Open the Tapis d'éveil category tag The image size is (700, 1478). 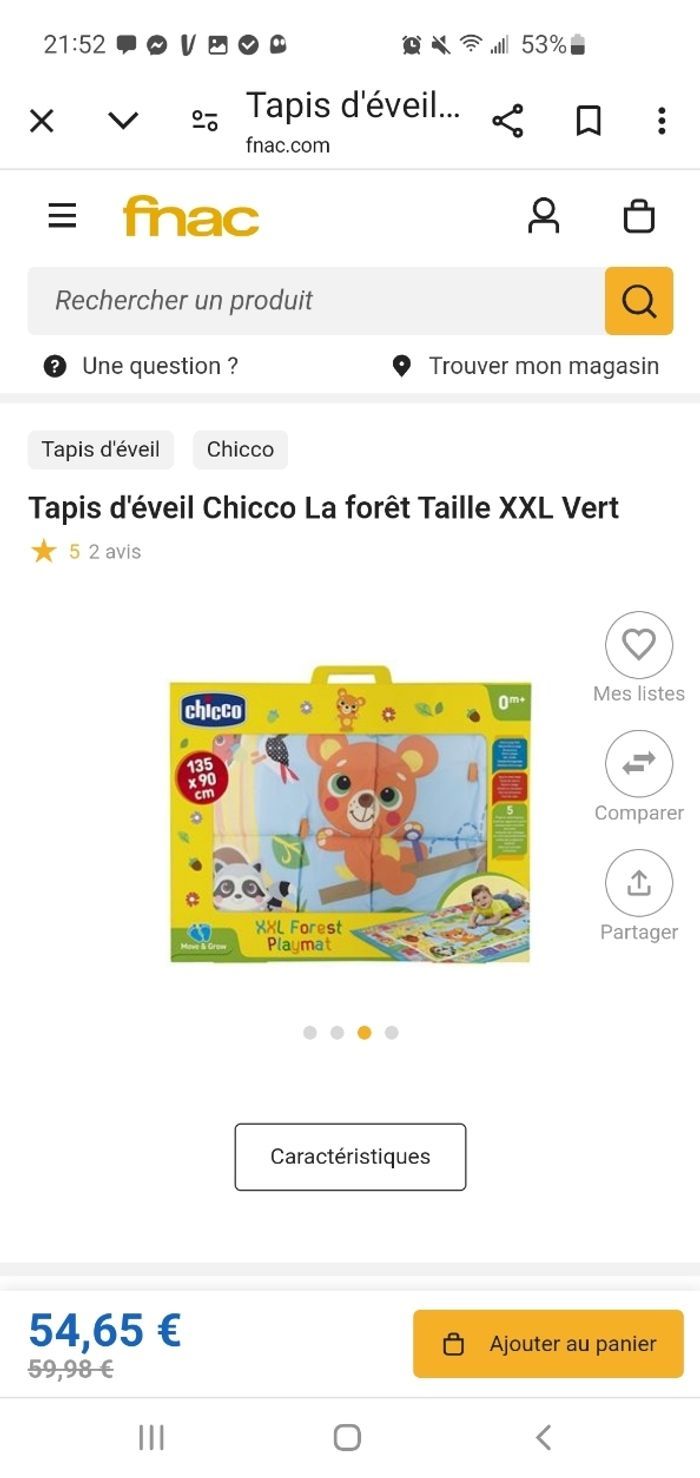point(100,450)
